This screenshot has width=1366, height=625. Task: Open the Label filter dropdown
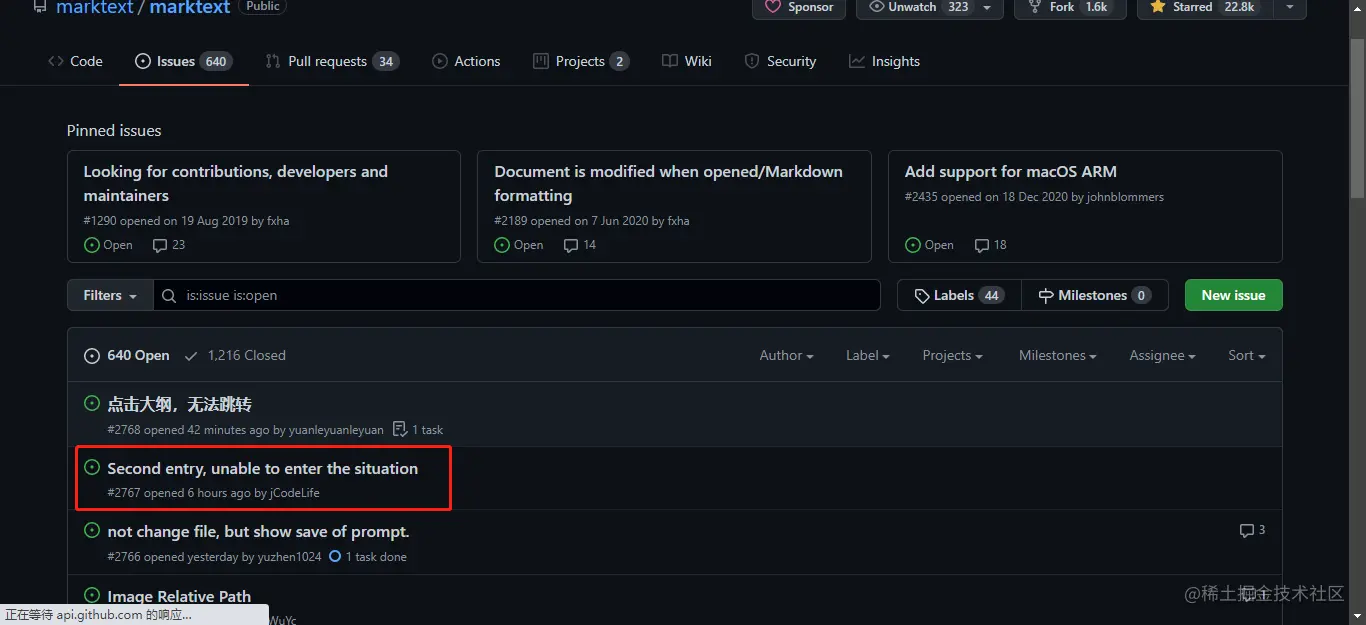867,355
